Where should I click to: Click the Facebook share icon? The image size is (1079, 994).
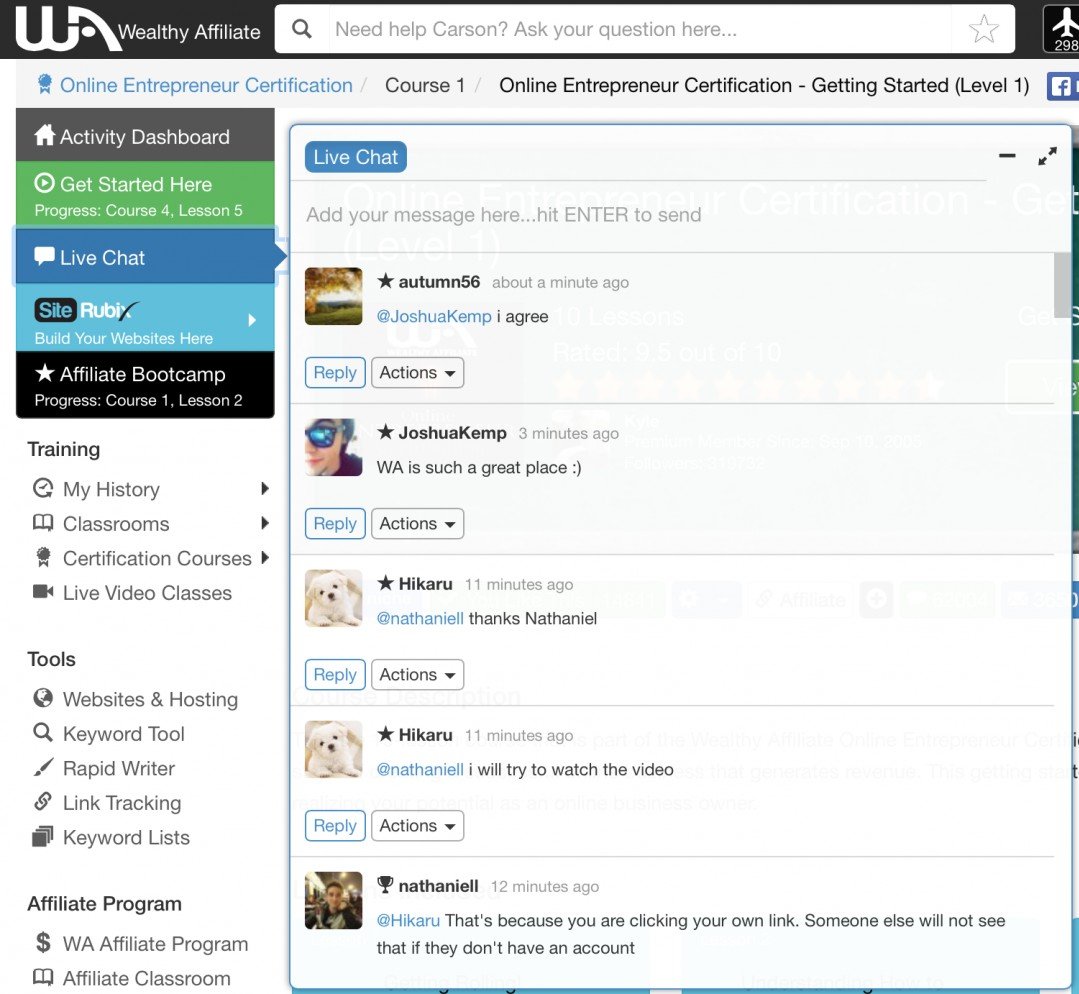click(1062, 86)
